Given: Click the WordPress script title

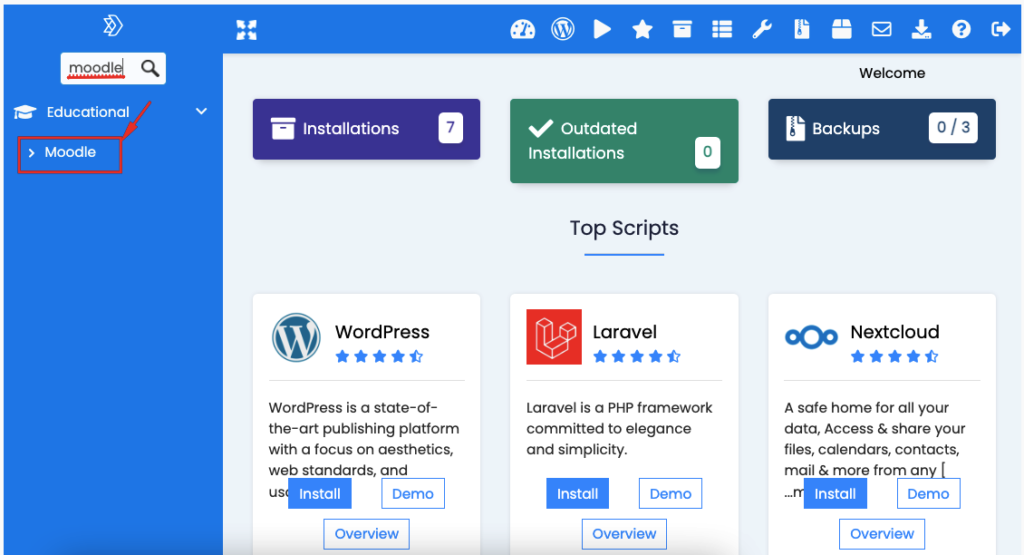Looking at the screenshot, I should (382, 332).
